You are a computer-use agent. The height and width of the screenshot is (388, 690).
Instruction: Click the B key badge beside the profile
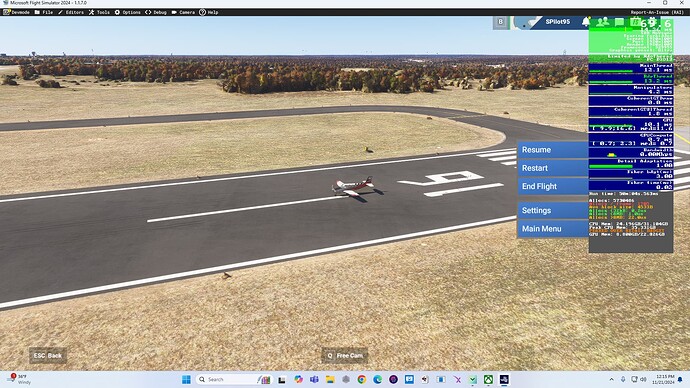coord(500,22)
